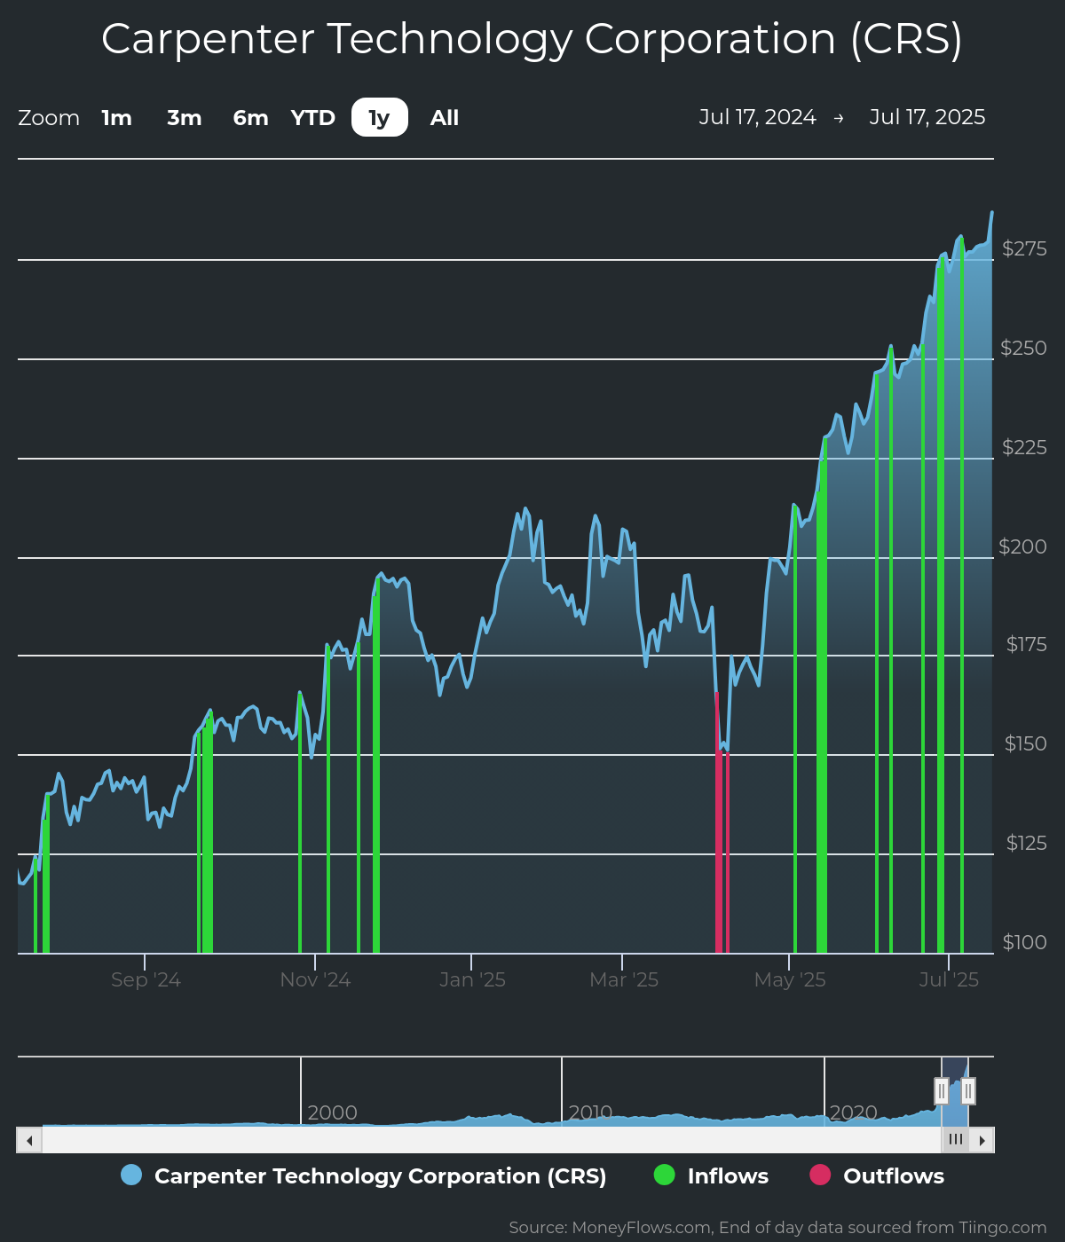Click the scrollbar track left of thumb
Image resolution: width=1065 pixels, height=1242 pixels.
pos(491,1140)
